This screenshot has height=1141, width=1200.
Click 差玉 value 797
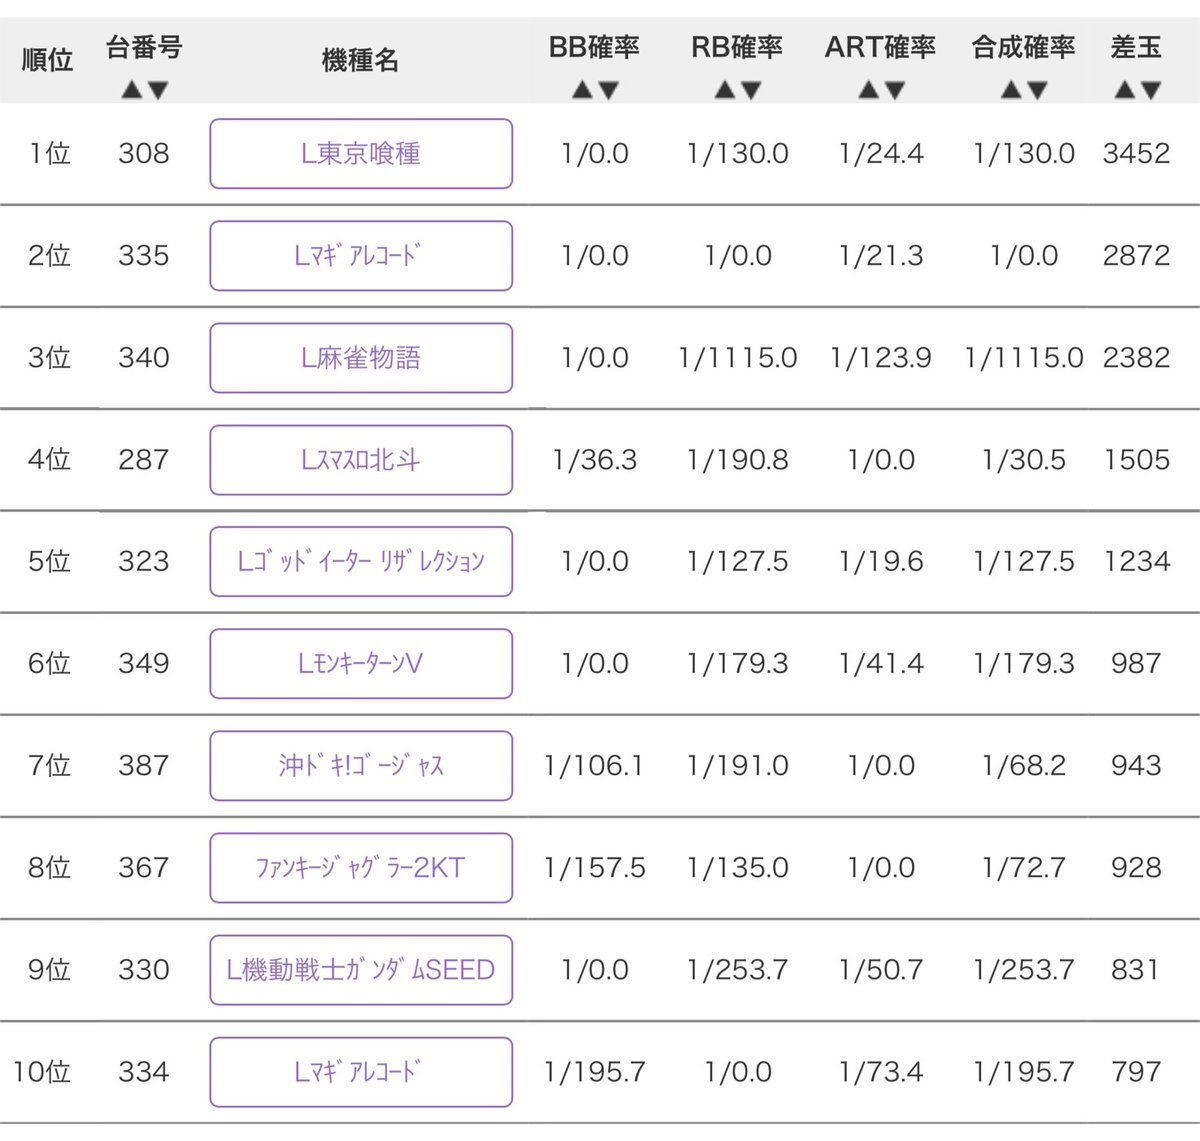[1137, 1072]
